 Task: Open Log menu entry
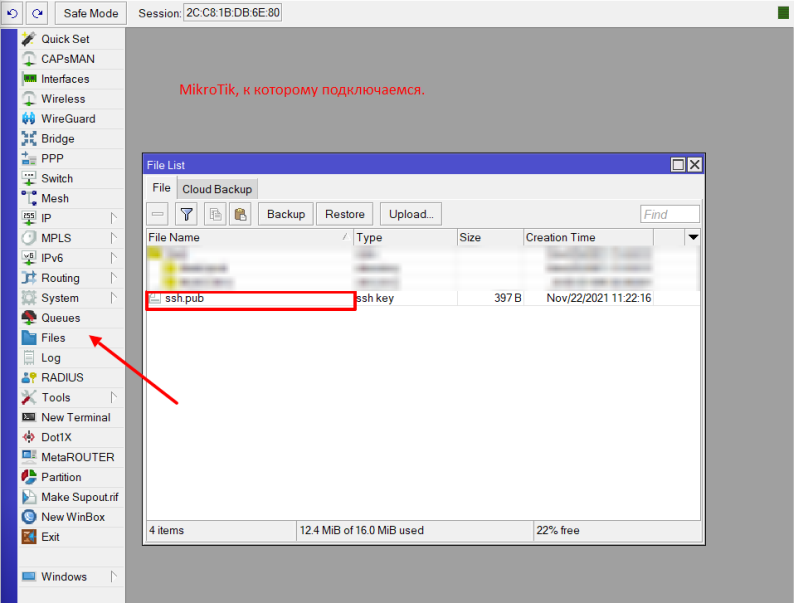[71, 357]
